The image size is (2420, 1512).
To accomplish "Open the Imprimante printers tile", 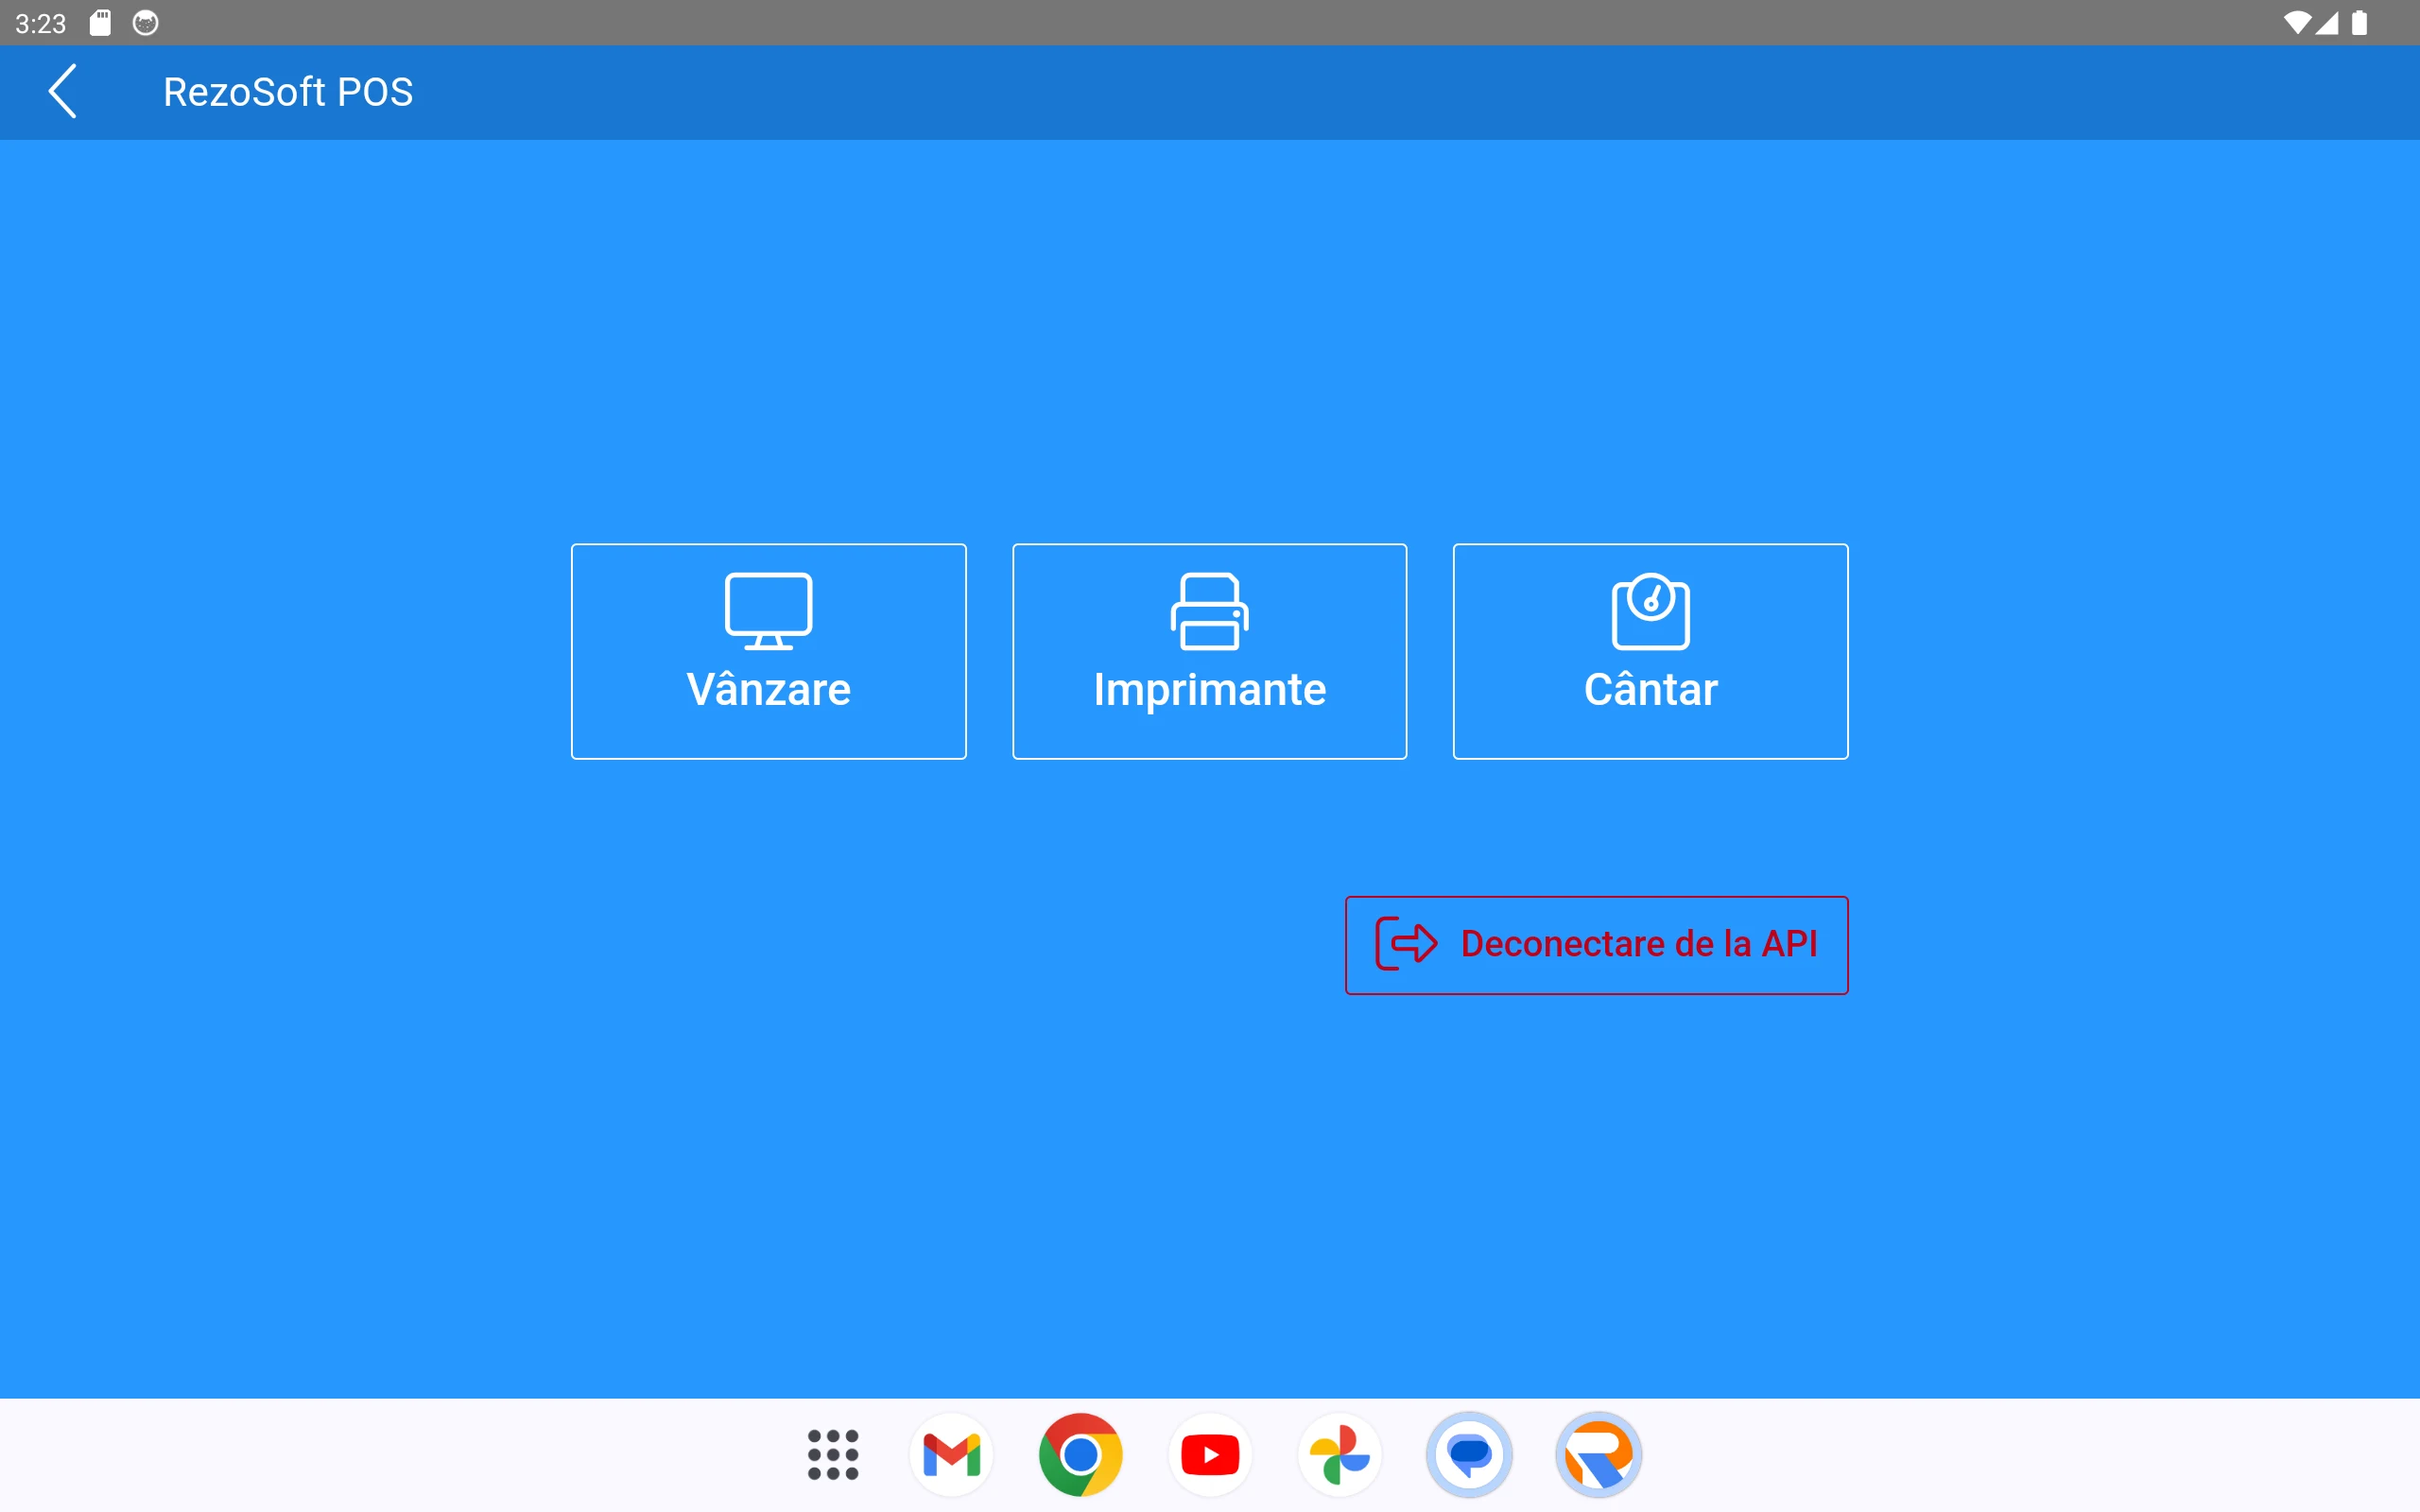I will tap(1209, 651).
